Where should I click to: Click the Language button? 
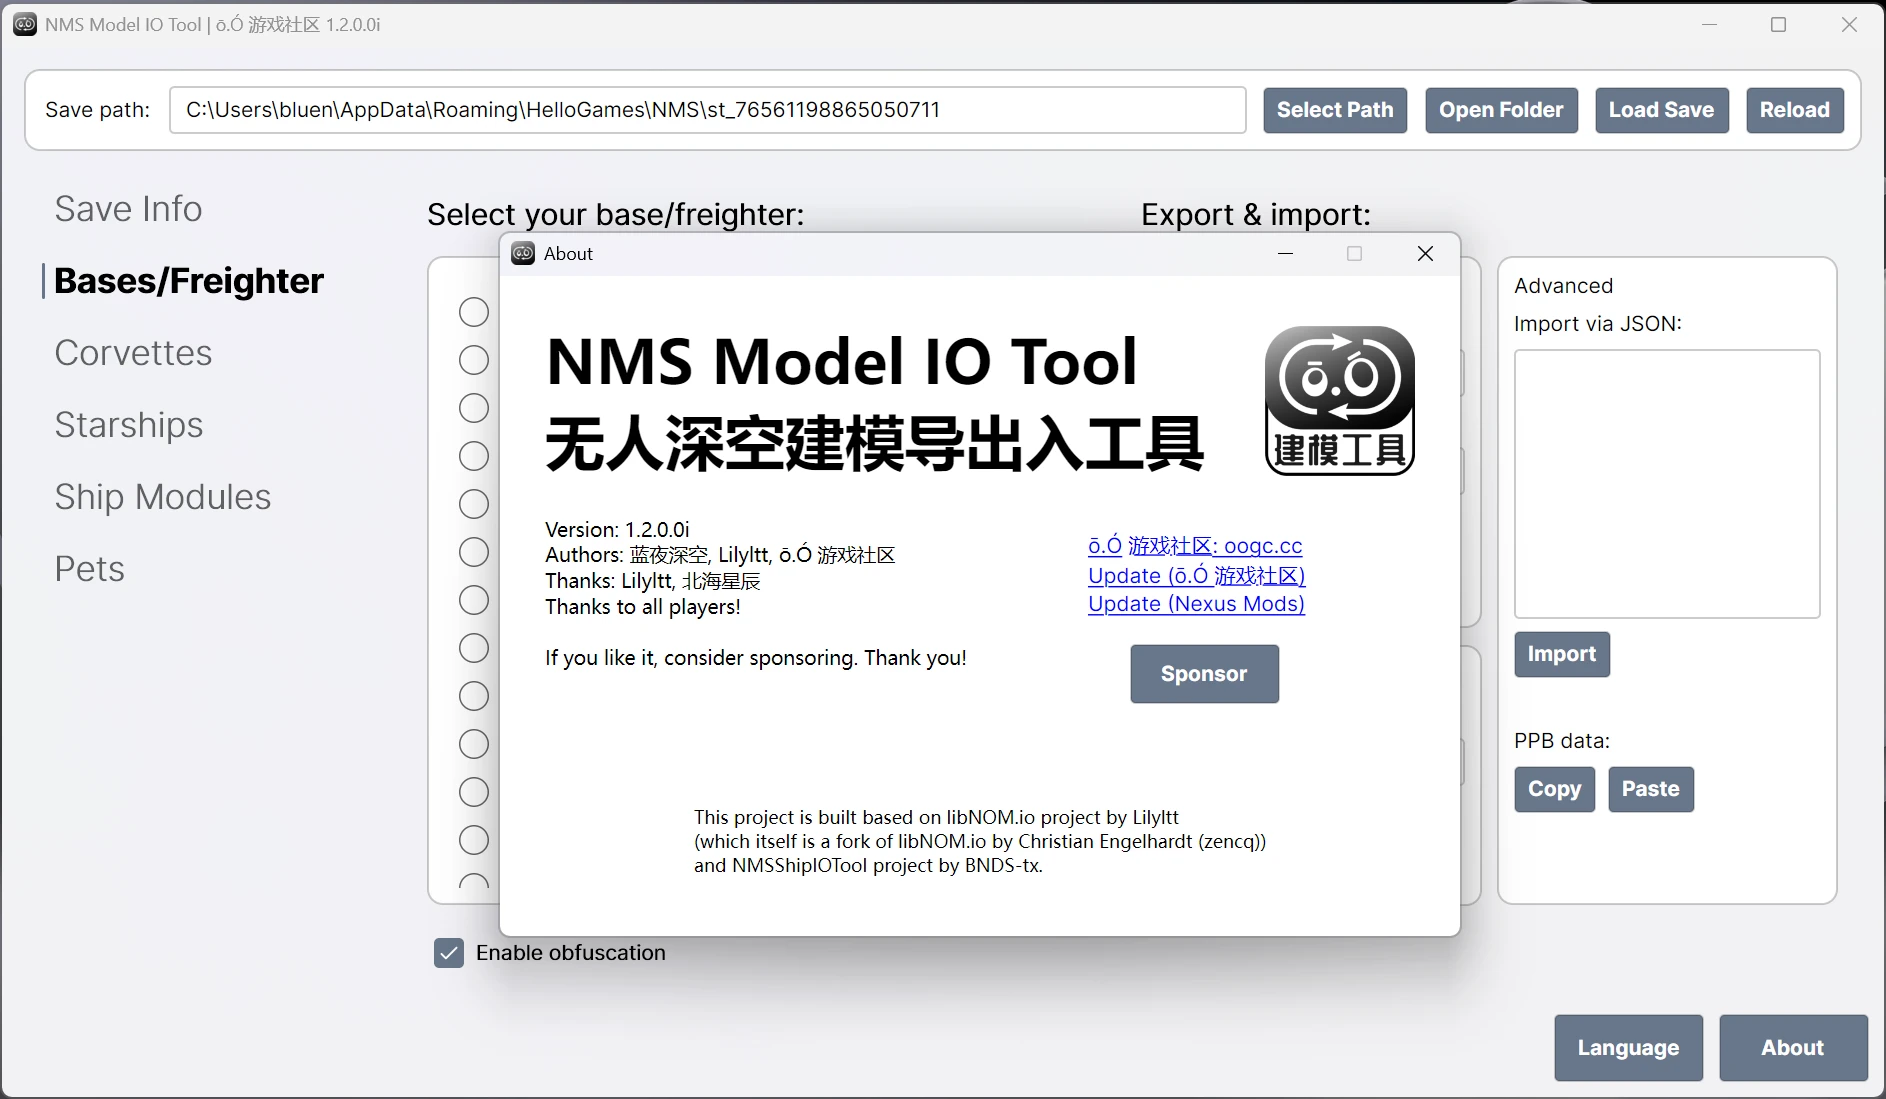click(x=1628, y=1048)
